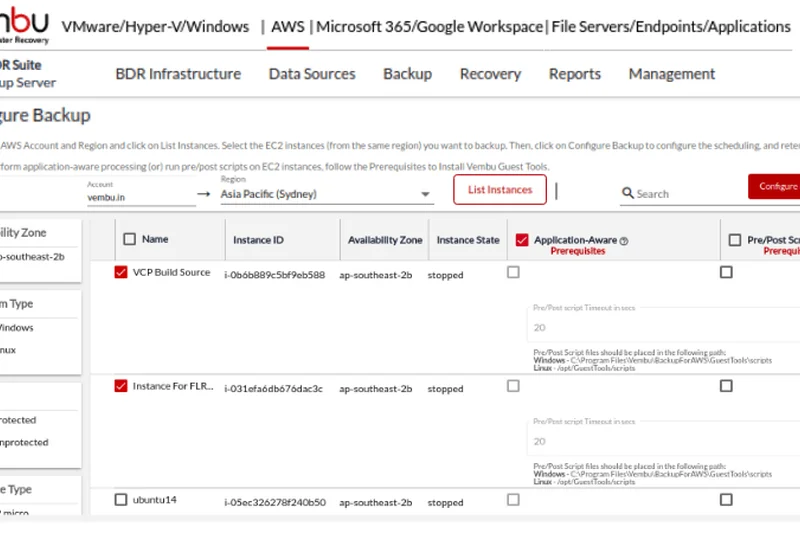Uncheck the Instance For FLR row checkbox
The width and height of the screenshot is (800, 533).
[121, 386]
